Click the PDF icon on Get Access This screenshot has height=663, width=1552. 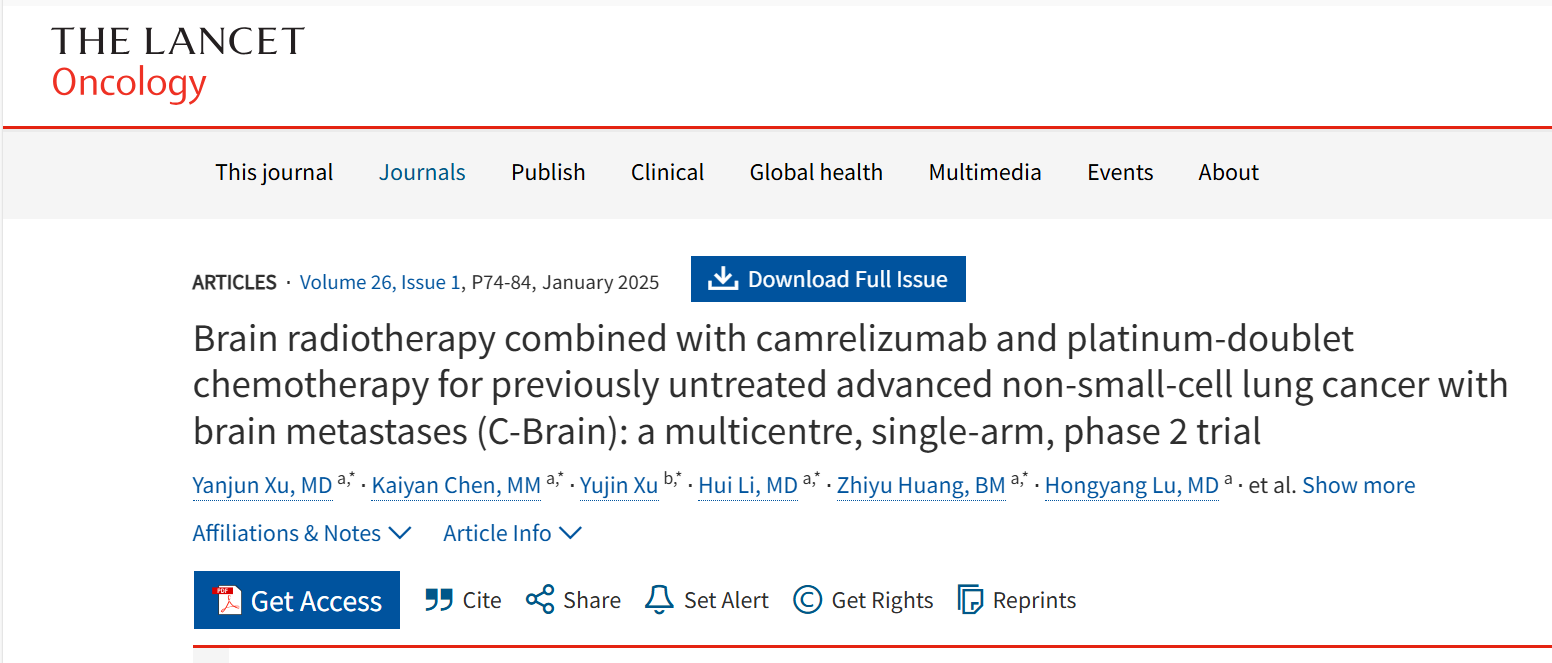(227, 600)
